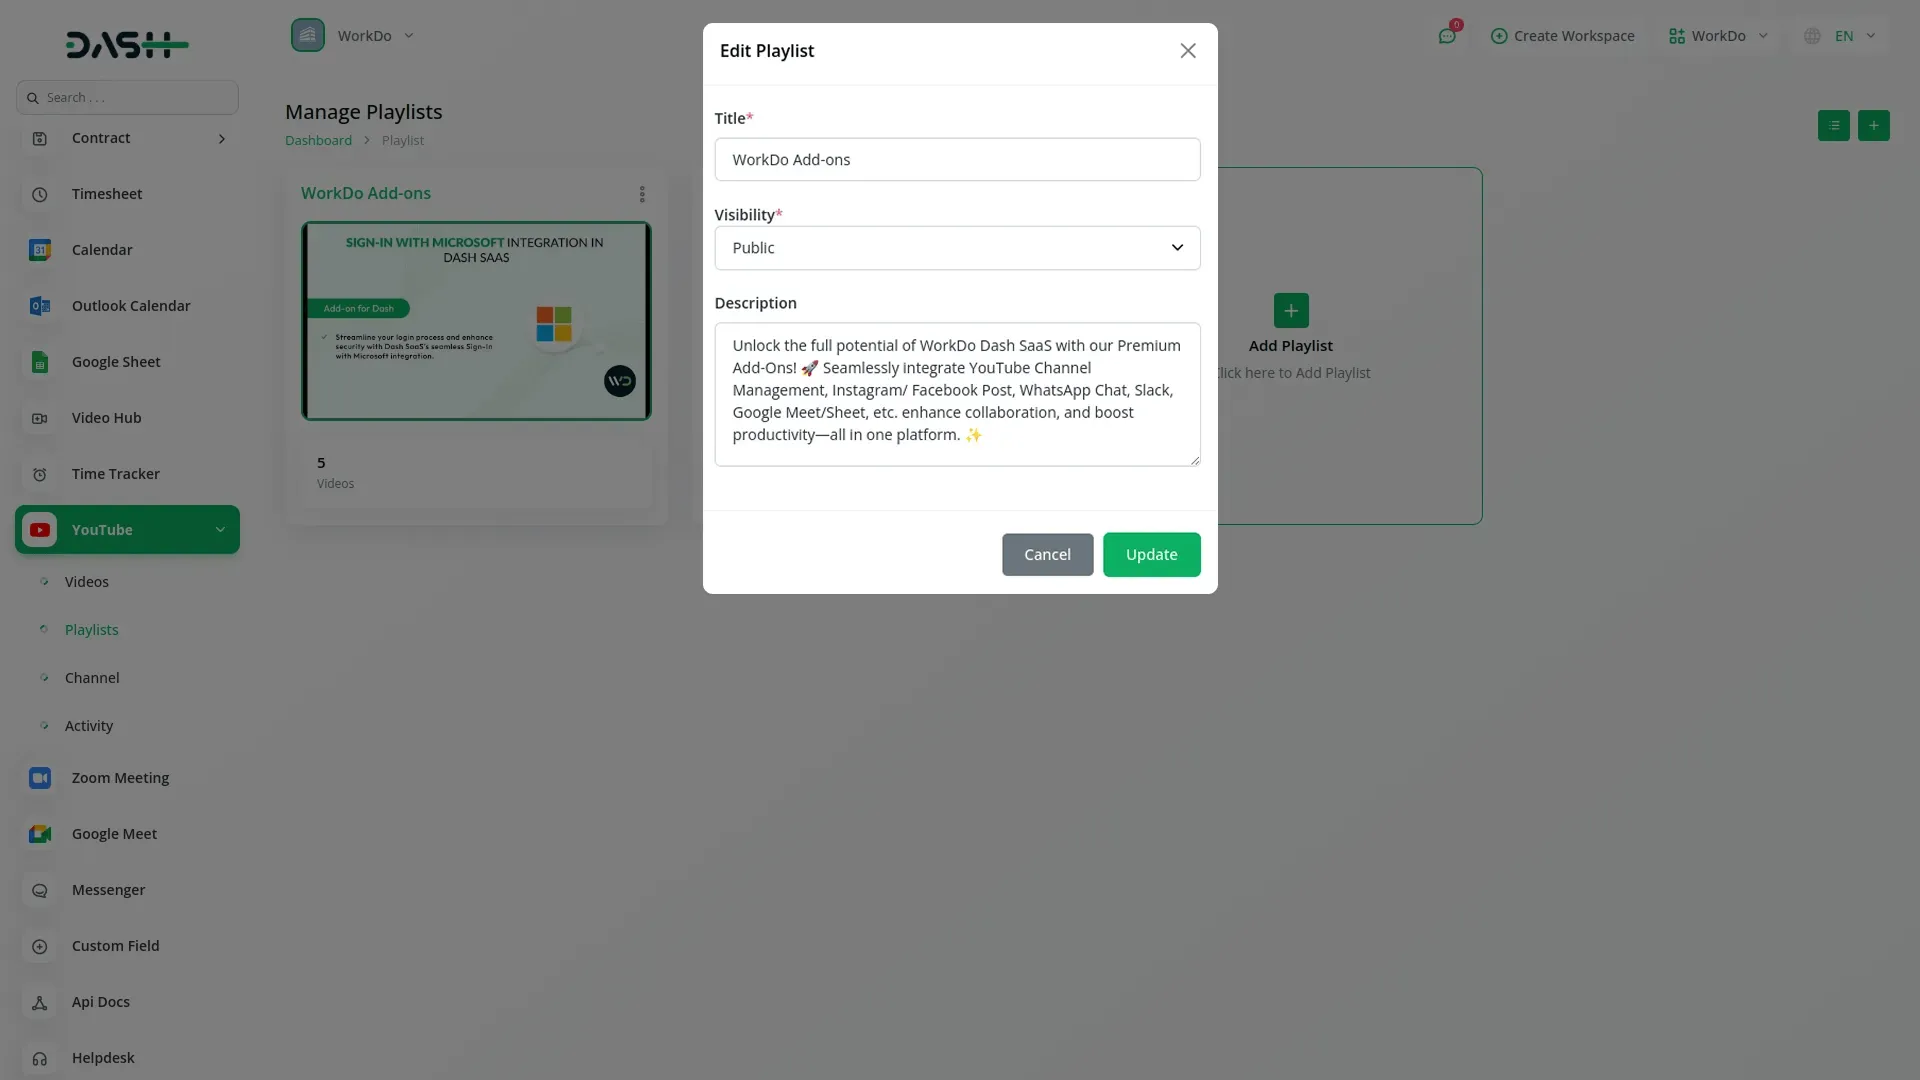
Task: Open the playlist thumbnail preview
Action: tap(476, 321)
